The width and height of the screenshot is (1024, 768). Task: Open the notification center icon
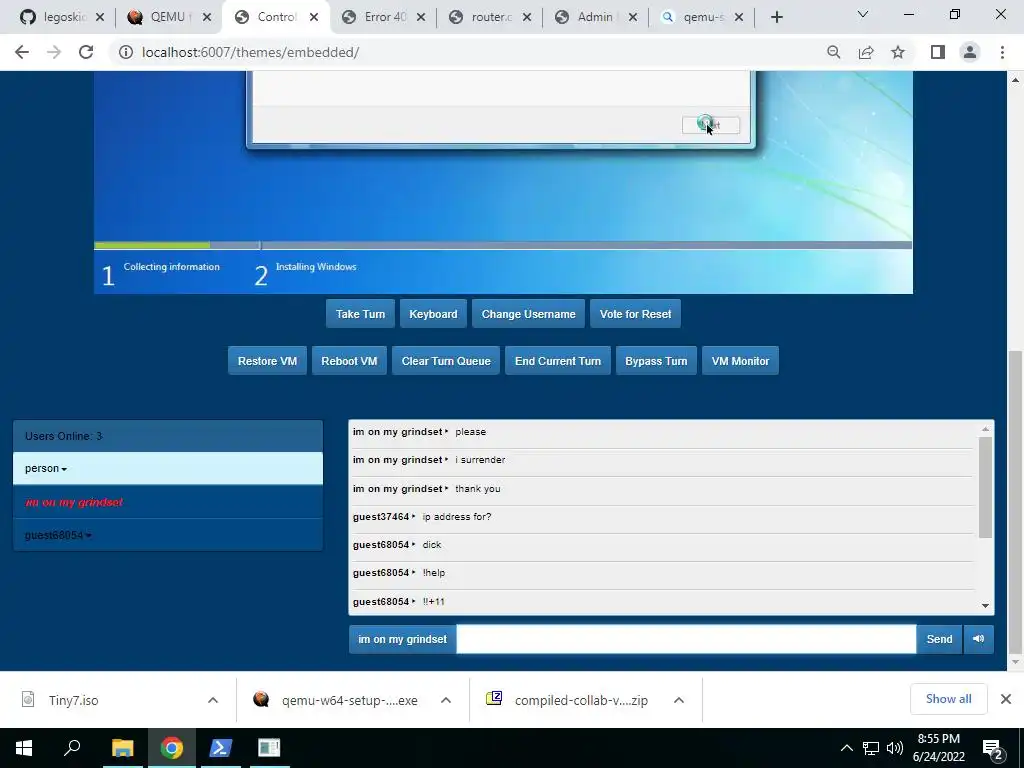(x=993, y=750)
